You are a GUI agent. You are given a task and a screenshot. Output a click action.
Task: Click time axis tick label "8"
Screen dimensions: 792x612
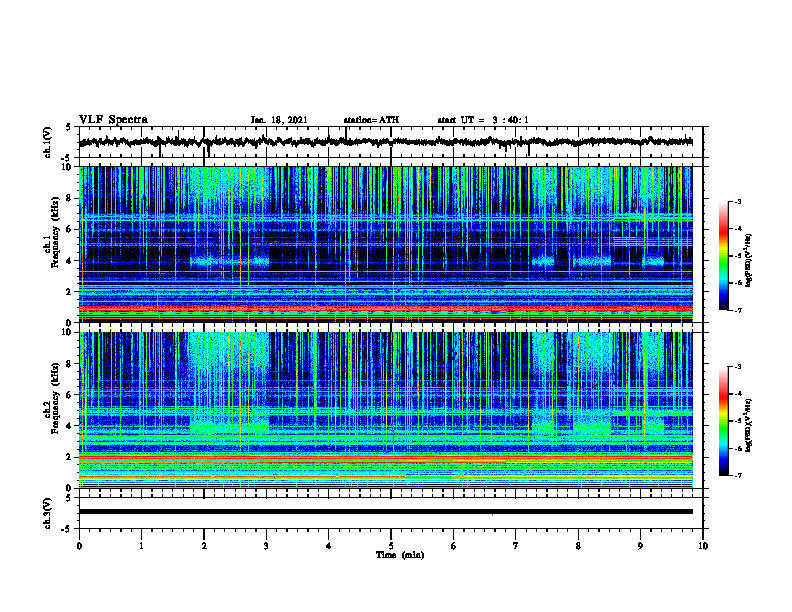(578, 546)
